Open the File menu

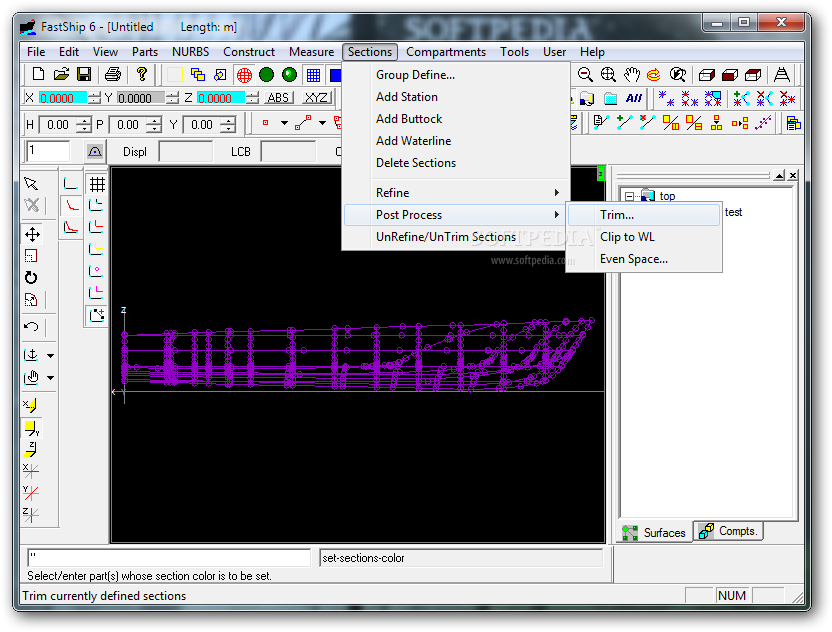[36, 52]
